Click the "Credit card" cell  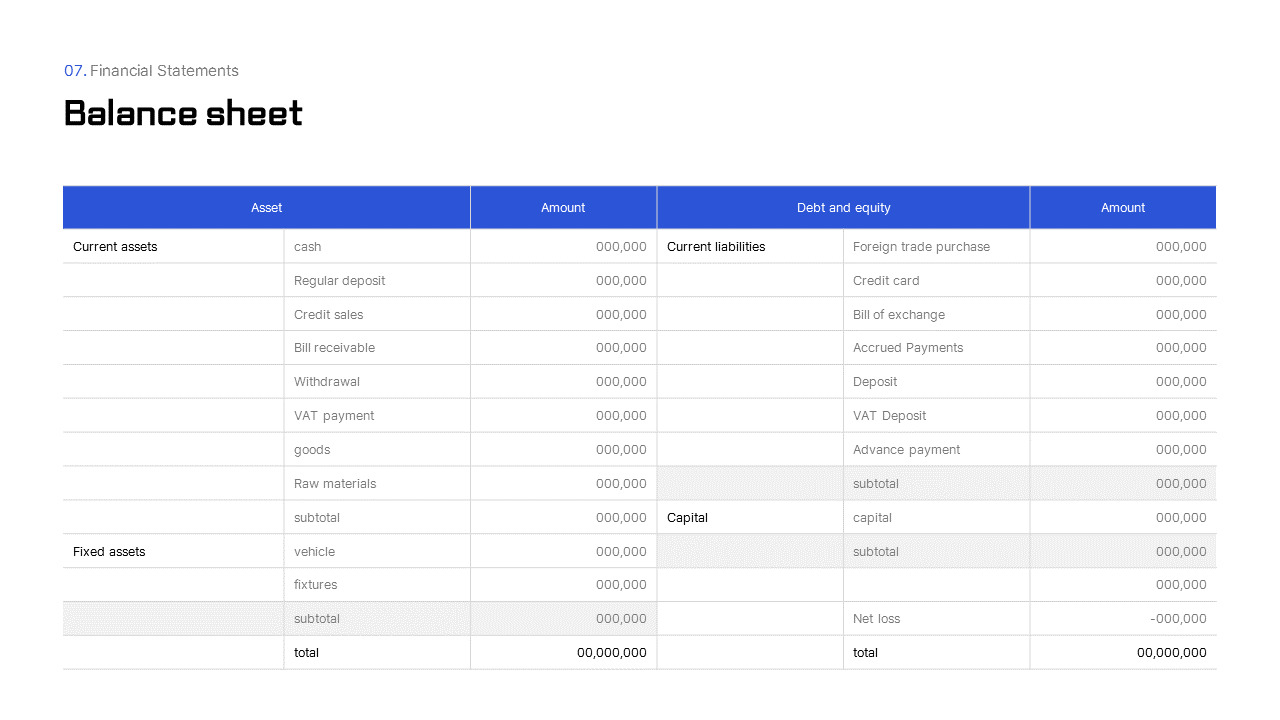[937, 281]
